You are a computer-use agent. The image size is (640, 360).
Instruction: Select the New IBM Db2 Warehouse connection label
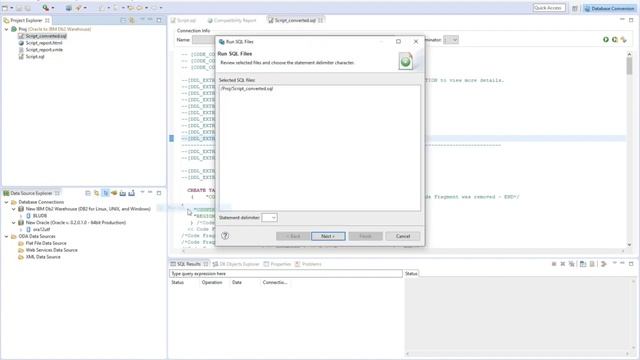click(x=88, y=209)
